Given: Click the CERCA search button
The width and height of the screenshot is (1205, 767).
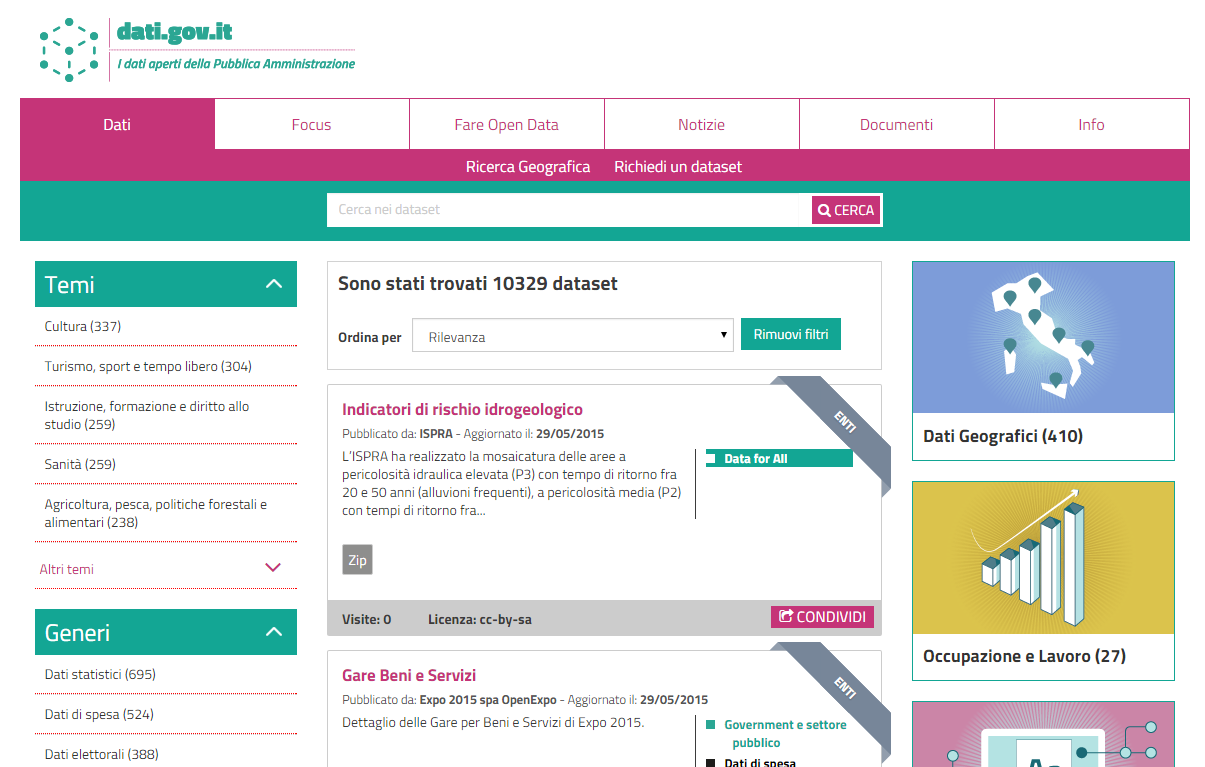Looking at the screenshot, I should [x=846, y=210].
